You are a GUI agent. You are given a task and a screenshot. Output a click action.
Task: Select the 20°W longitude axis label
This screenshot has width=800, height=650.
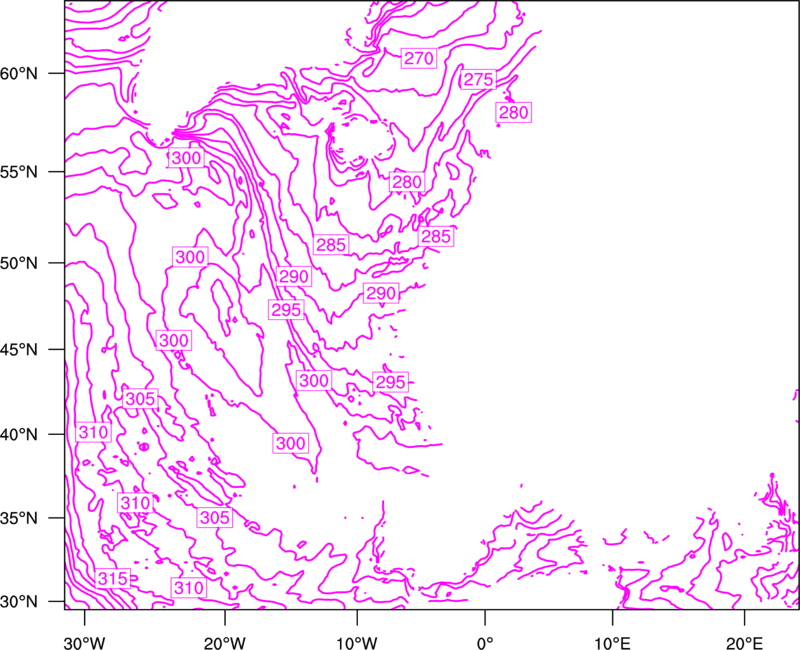(224, 643)
